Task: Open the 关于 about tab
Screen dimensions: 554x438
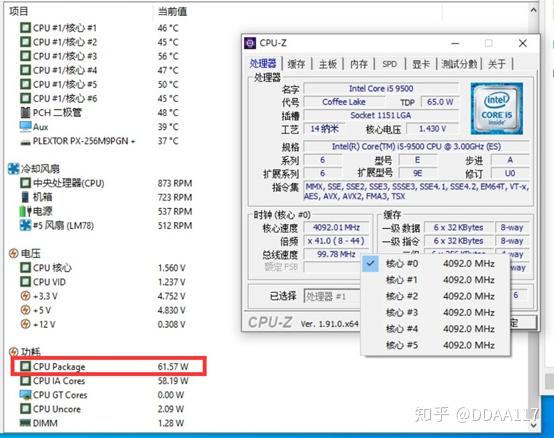Action: pos(497,64)
